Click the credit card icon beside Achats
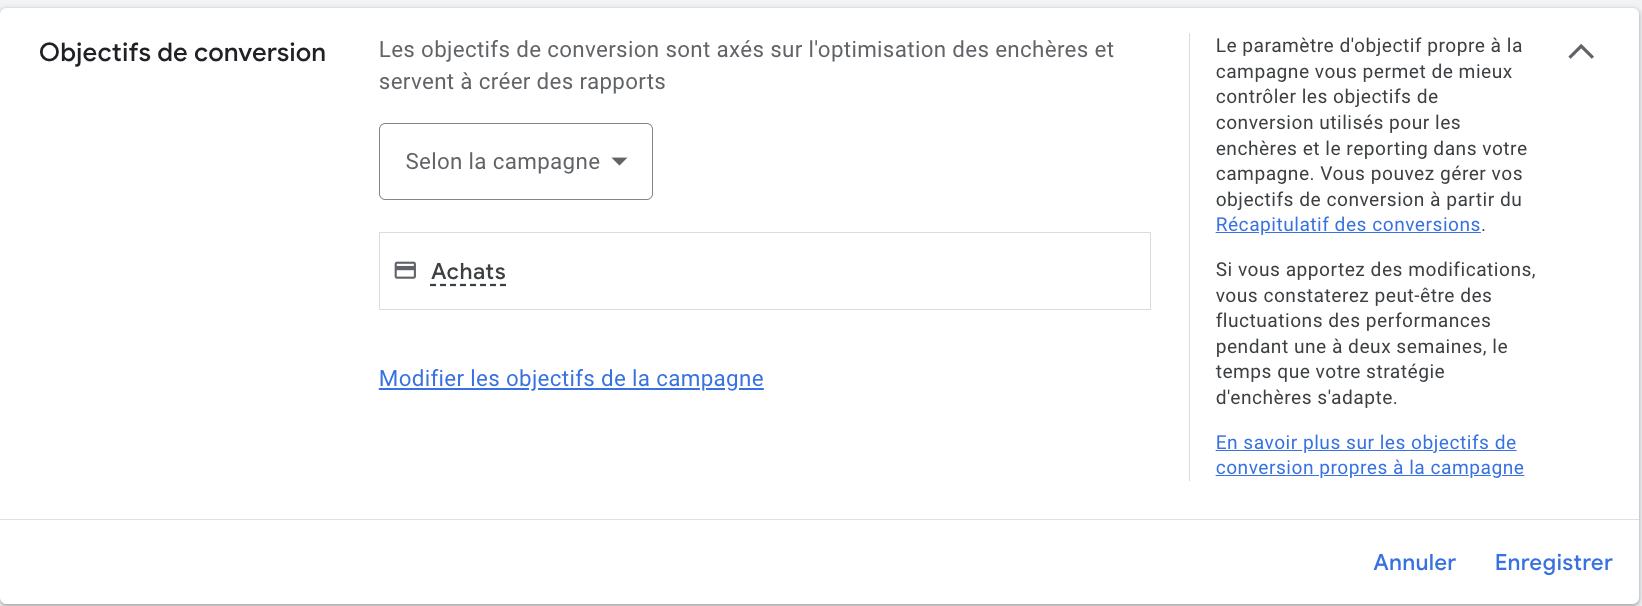 click(x=405, y=270)
